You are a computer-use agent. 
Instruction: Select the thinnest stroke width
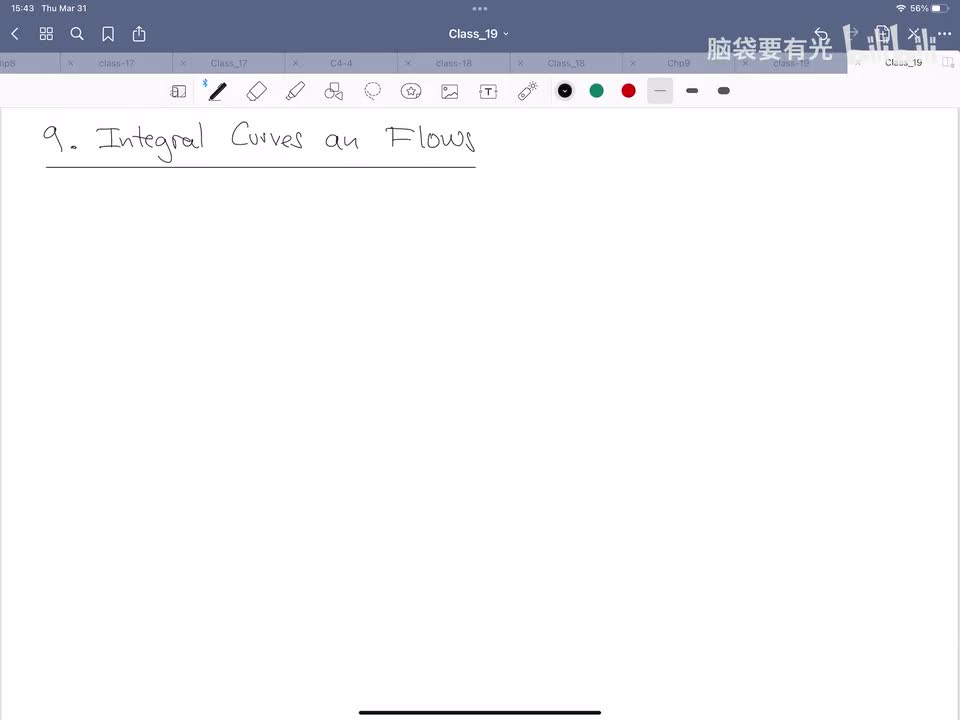(x=660, y=91)
